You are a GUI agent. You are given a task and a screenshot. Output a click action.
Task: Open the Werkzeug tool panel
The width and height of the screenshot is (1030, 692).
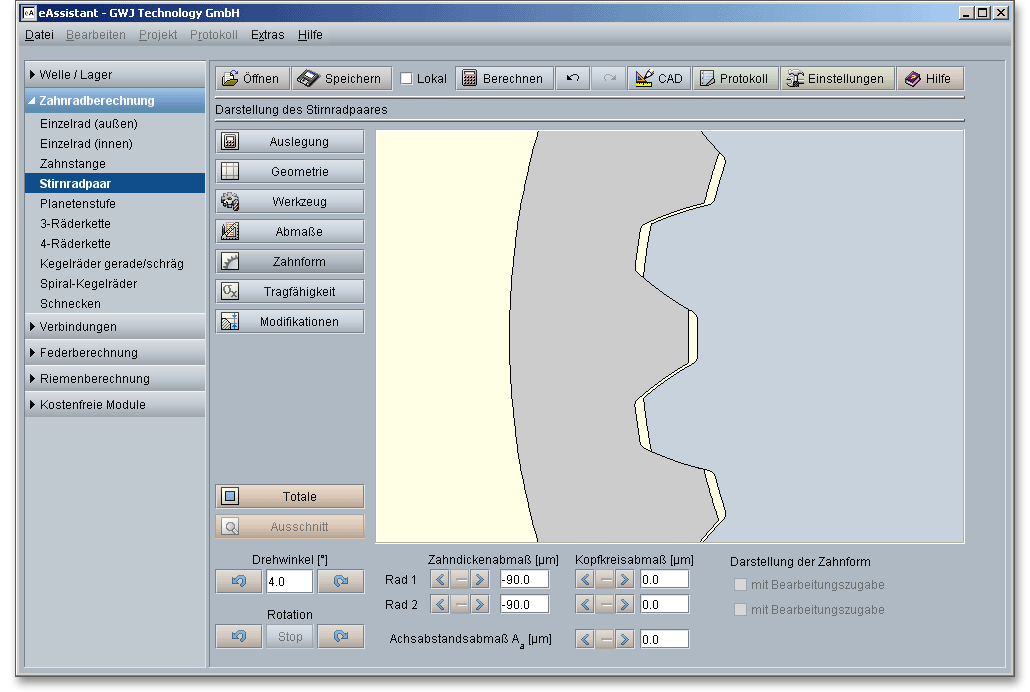pyautogui.click(x=289, y=202)
